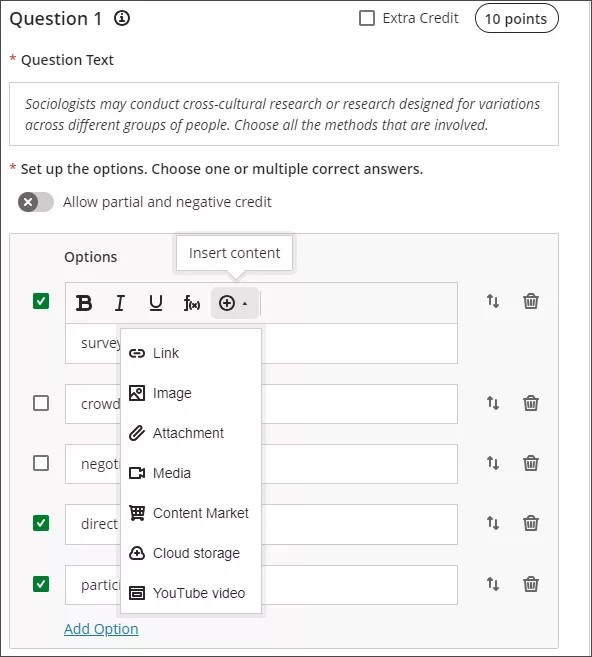Screen dimensions: 592x657
Task: Underline the option text
Action: (x=156, y=303)
